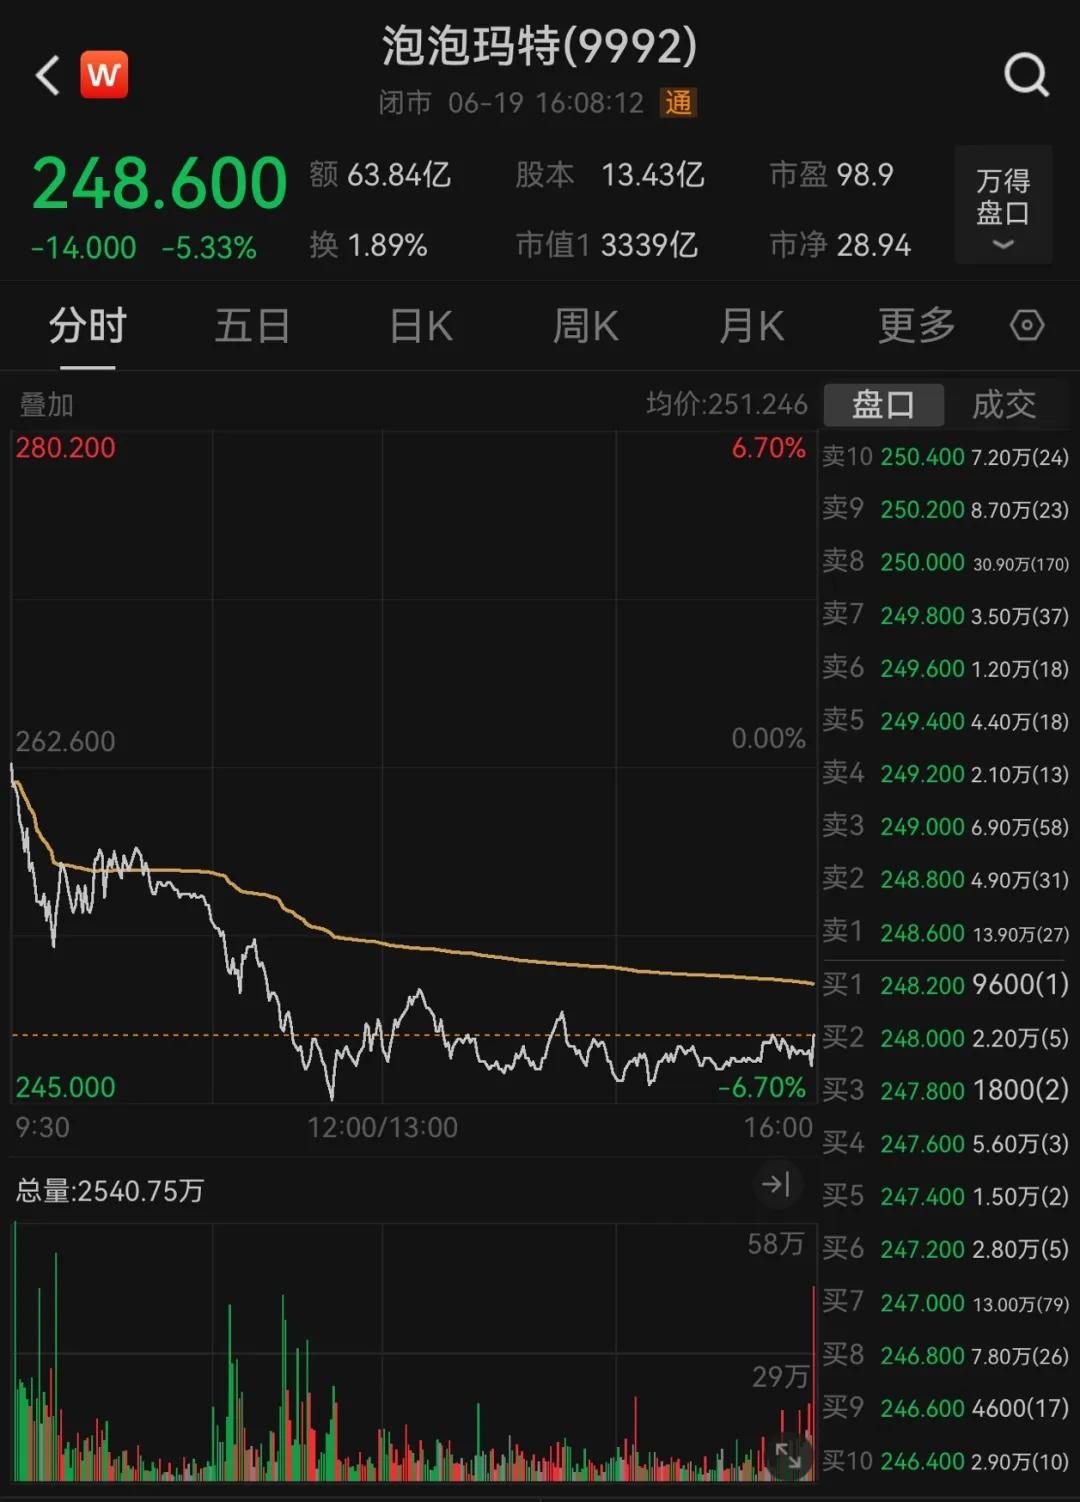Select 买2 row at 248.000

[x=945, y=1038]
